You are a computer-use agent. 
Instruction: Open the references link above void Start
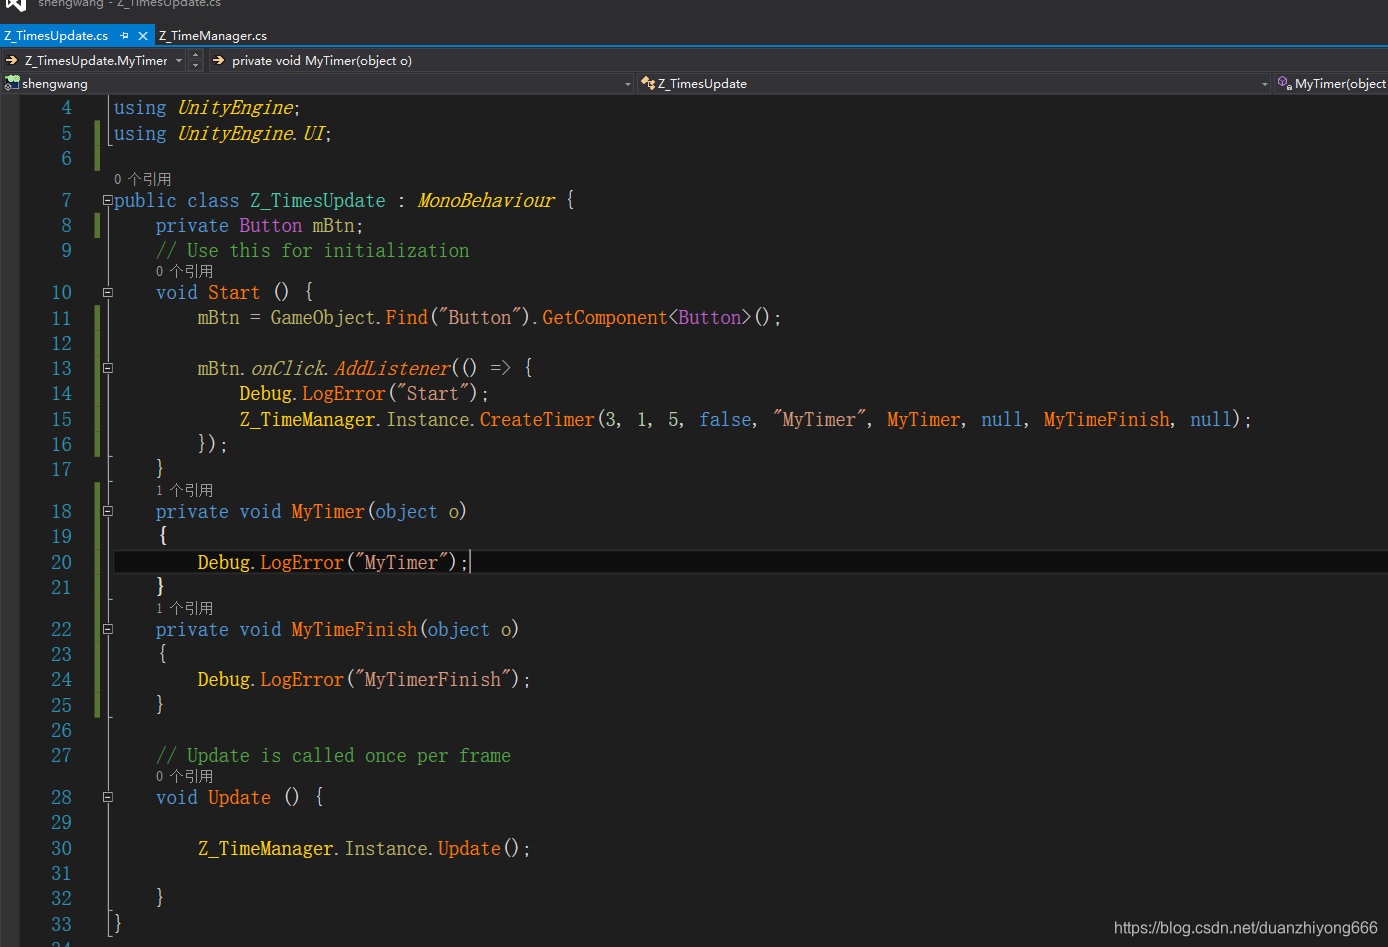tap(184, 271)
